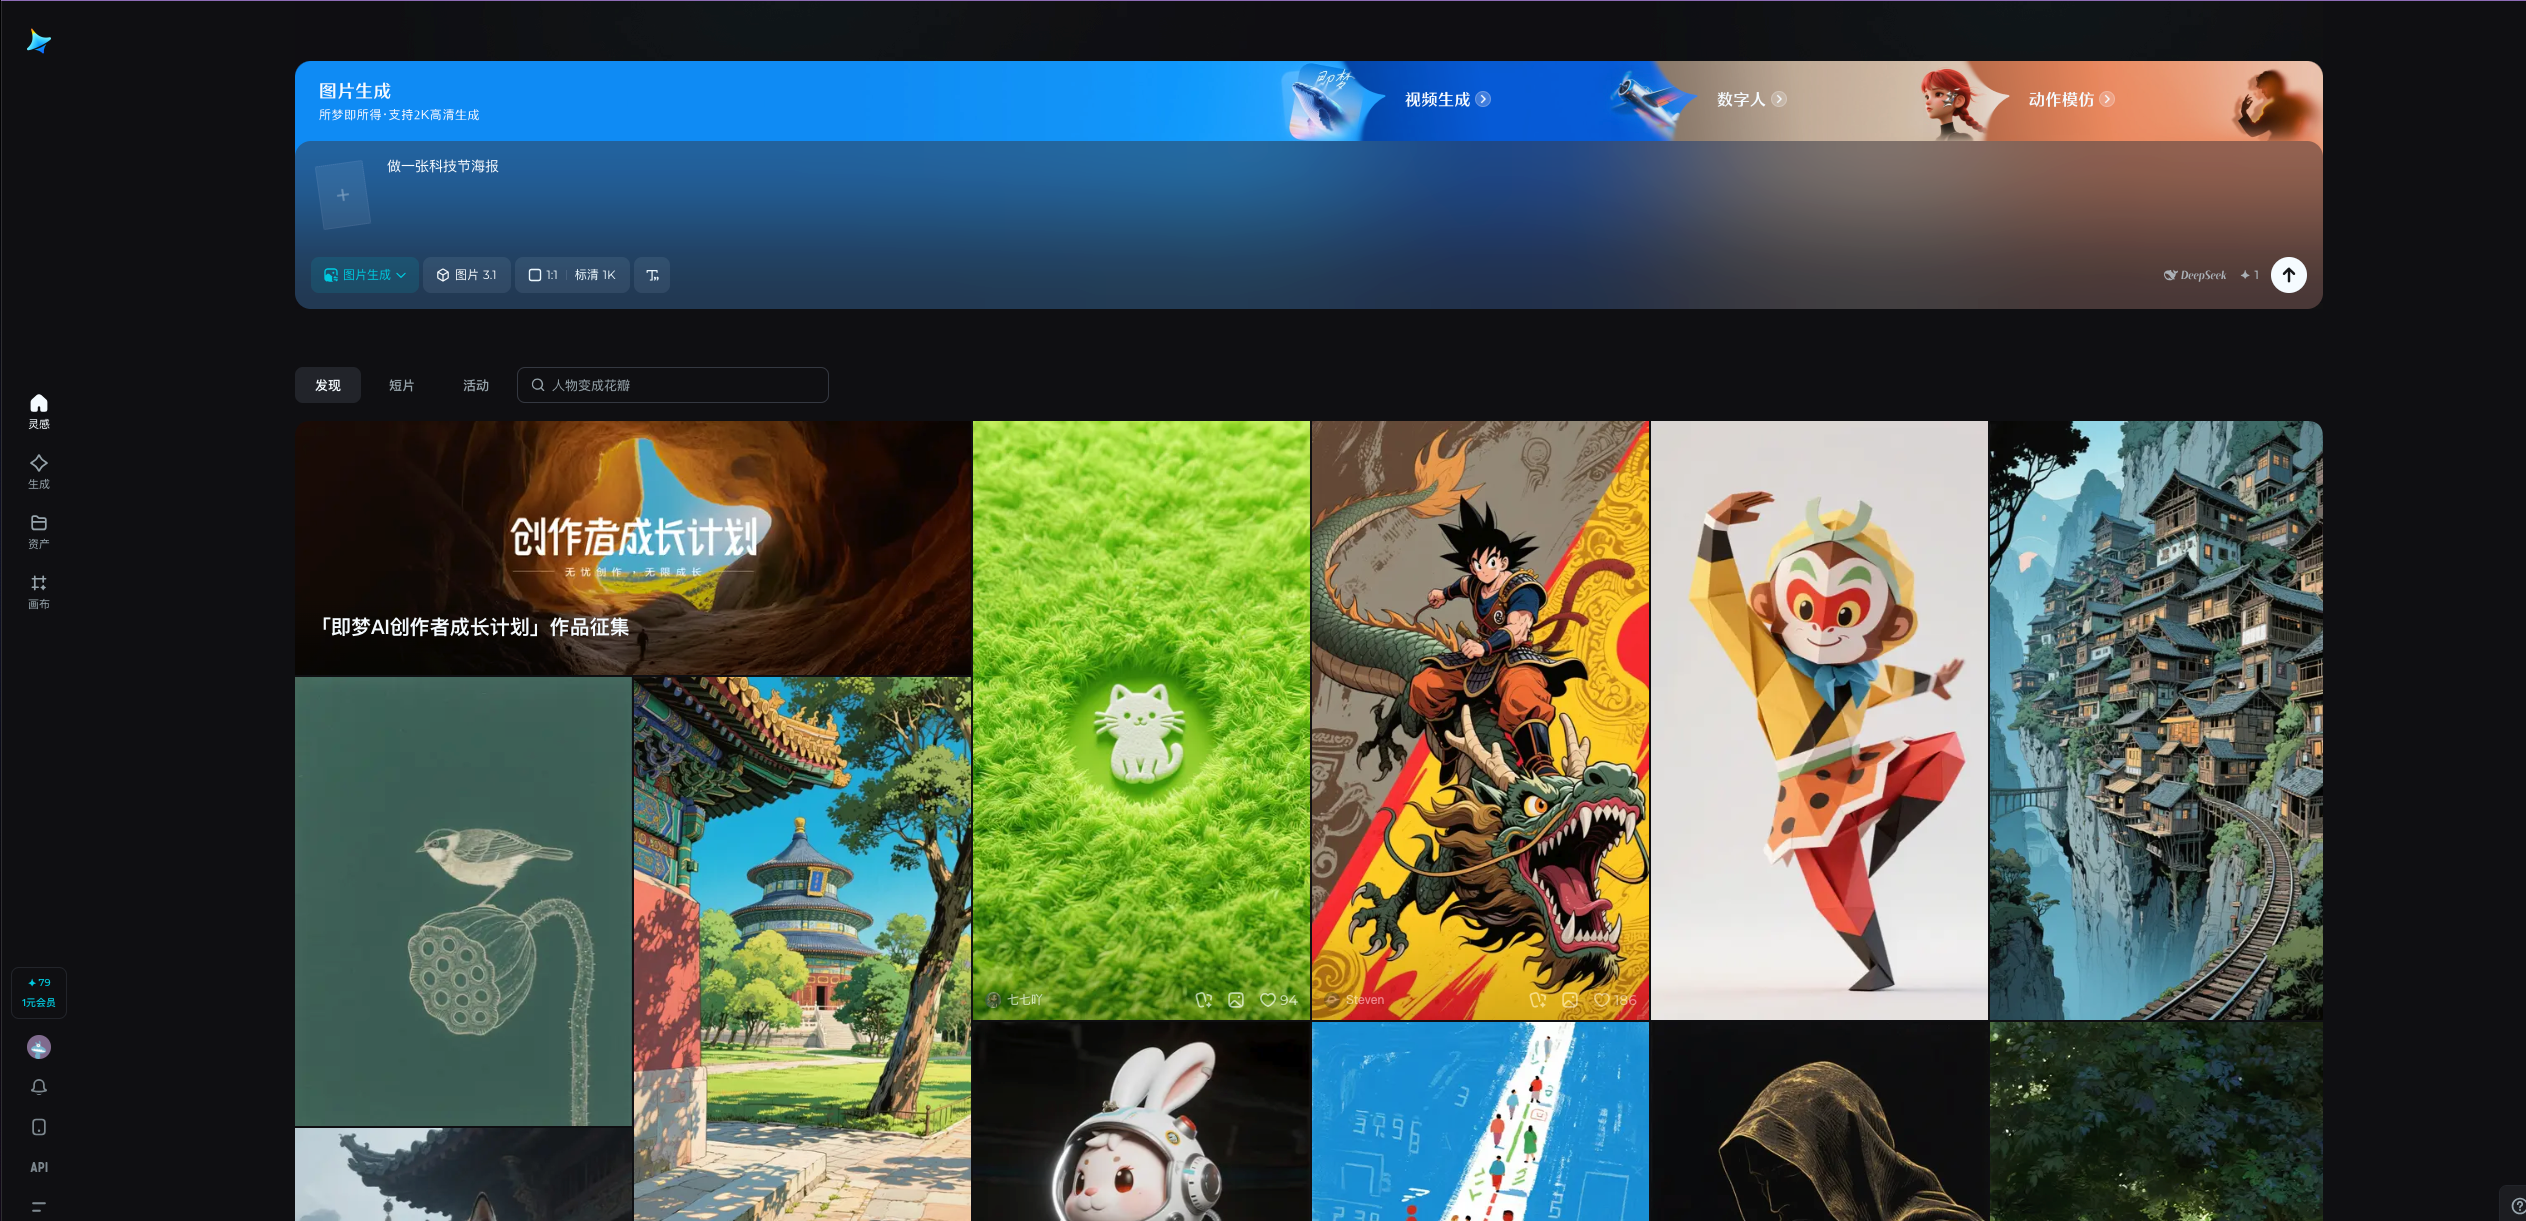Viewport: 2526px width, 1221px height.
Task: Switch to the 短片 tab
Action: 402,385
